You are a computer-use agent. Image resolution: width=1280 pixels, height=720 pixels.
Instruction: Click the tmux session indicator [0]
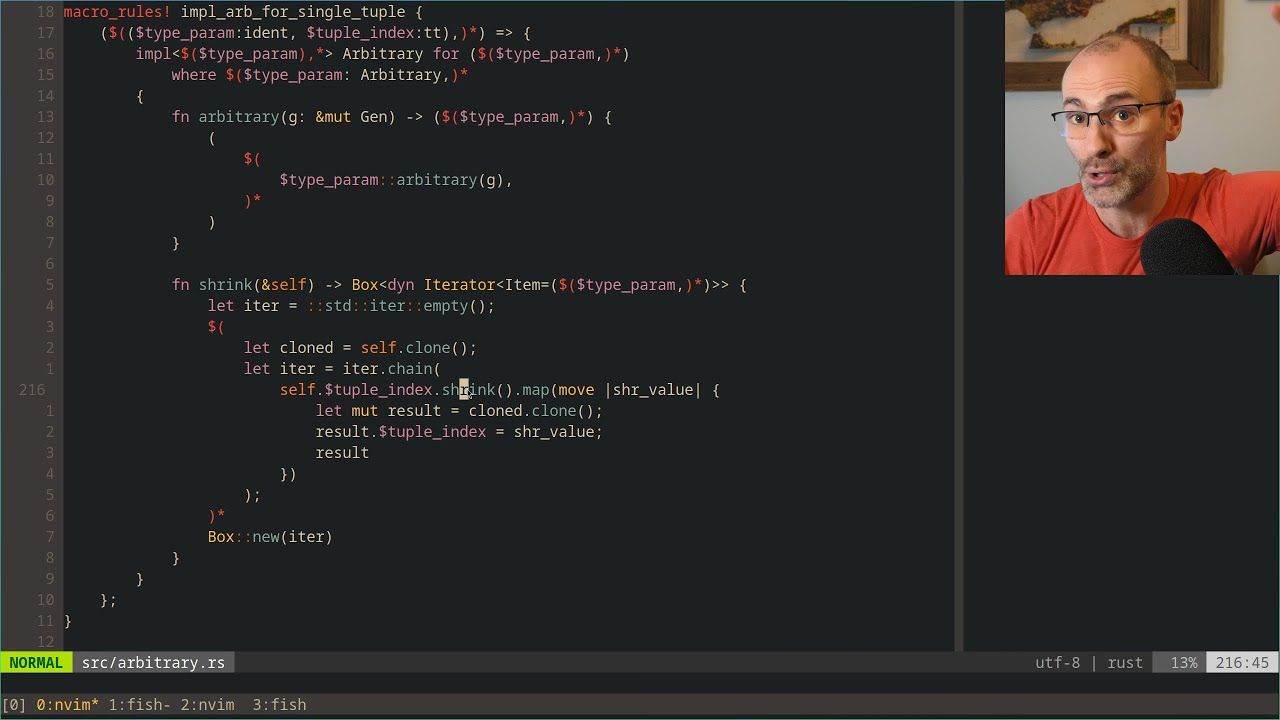(14, 705)
